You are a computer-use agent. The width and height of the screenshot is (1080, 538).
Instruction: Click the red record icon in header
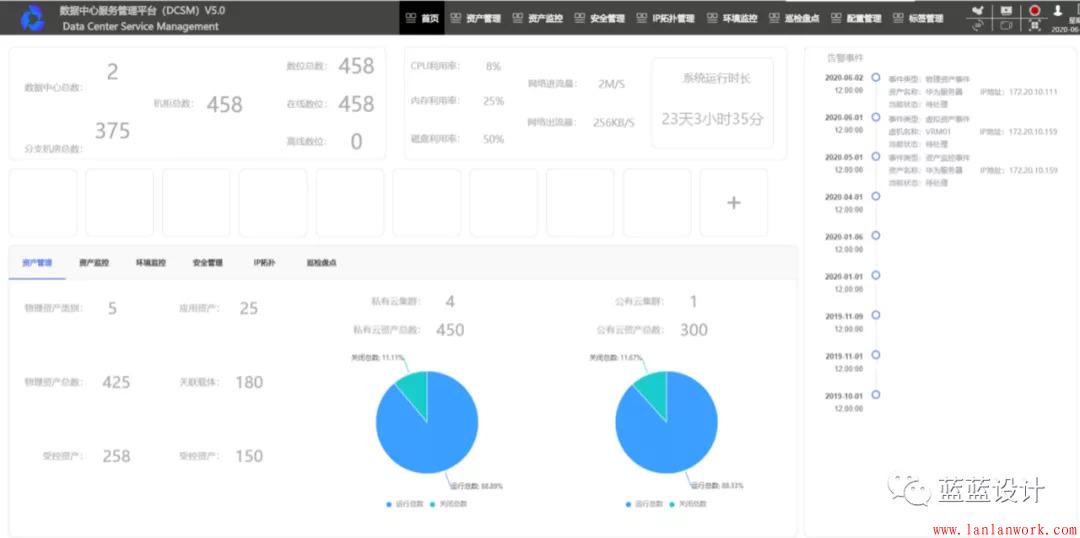pyautogui.click(x=1034, y=10)
